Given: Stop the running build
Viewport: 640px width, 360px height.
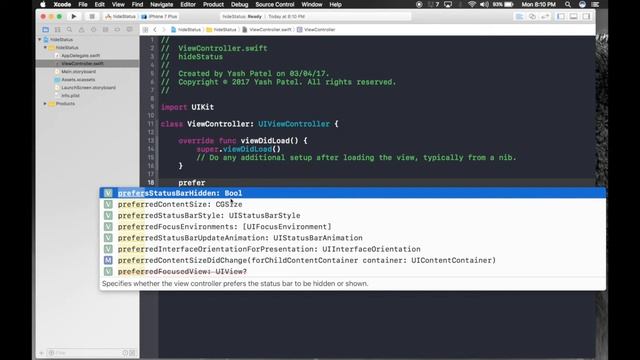Looking at the screenshot, I should 92,16.
